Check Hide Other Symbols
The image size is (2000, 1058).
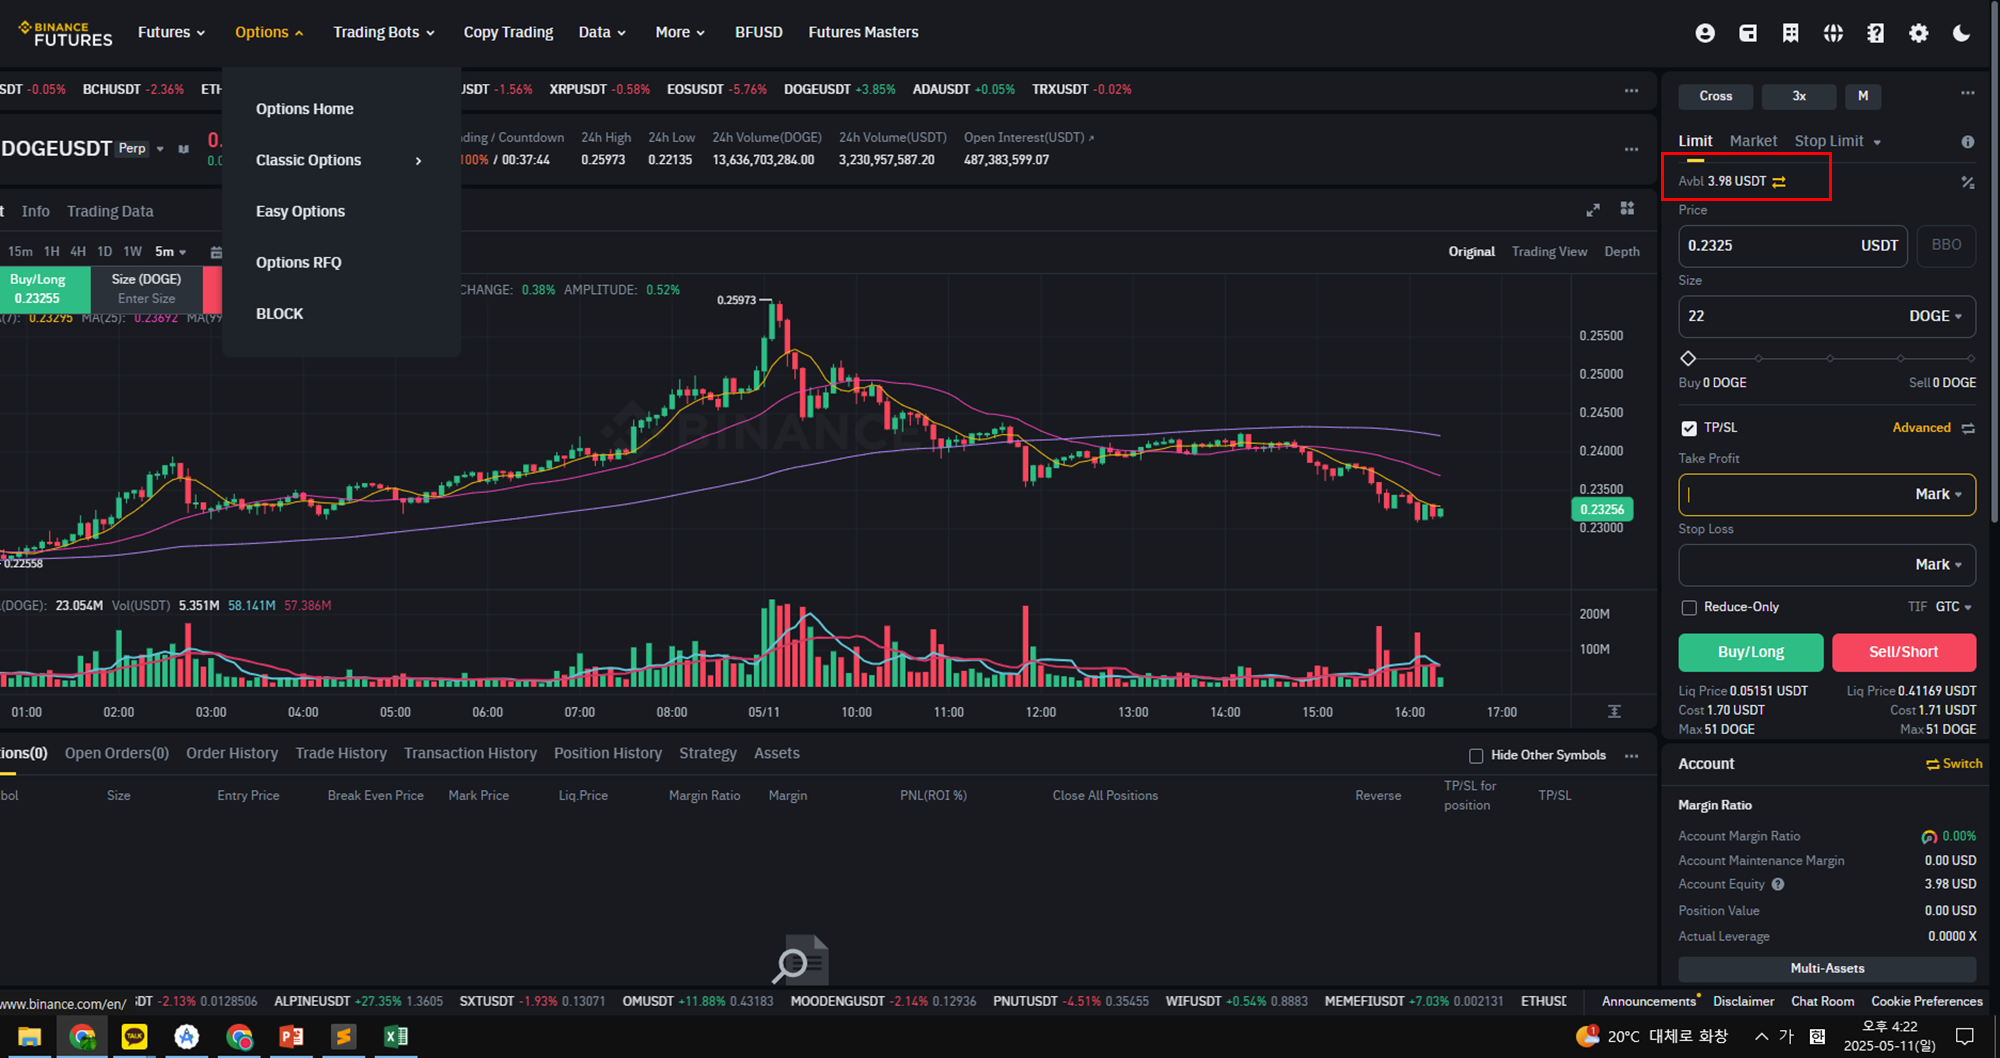(1476, 756)
